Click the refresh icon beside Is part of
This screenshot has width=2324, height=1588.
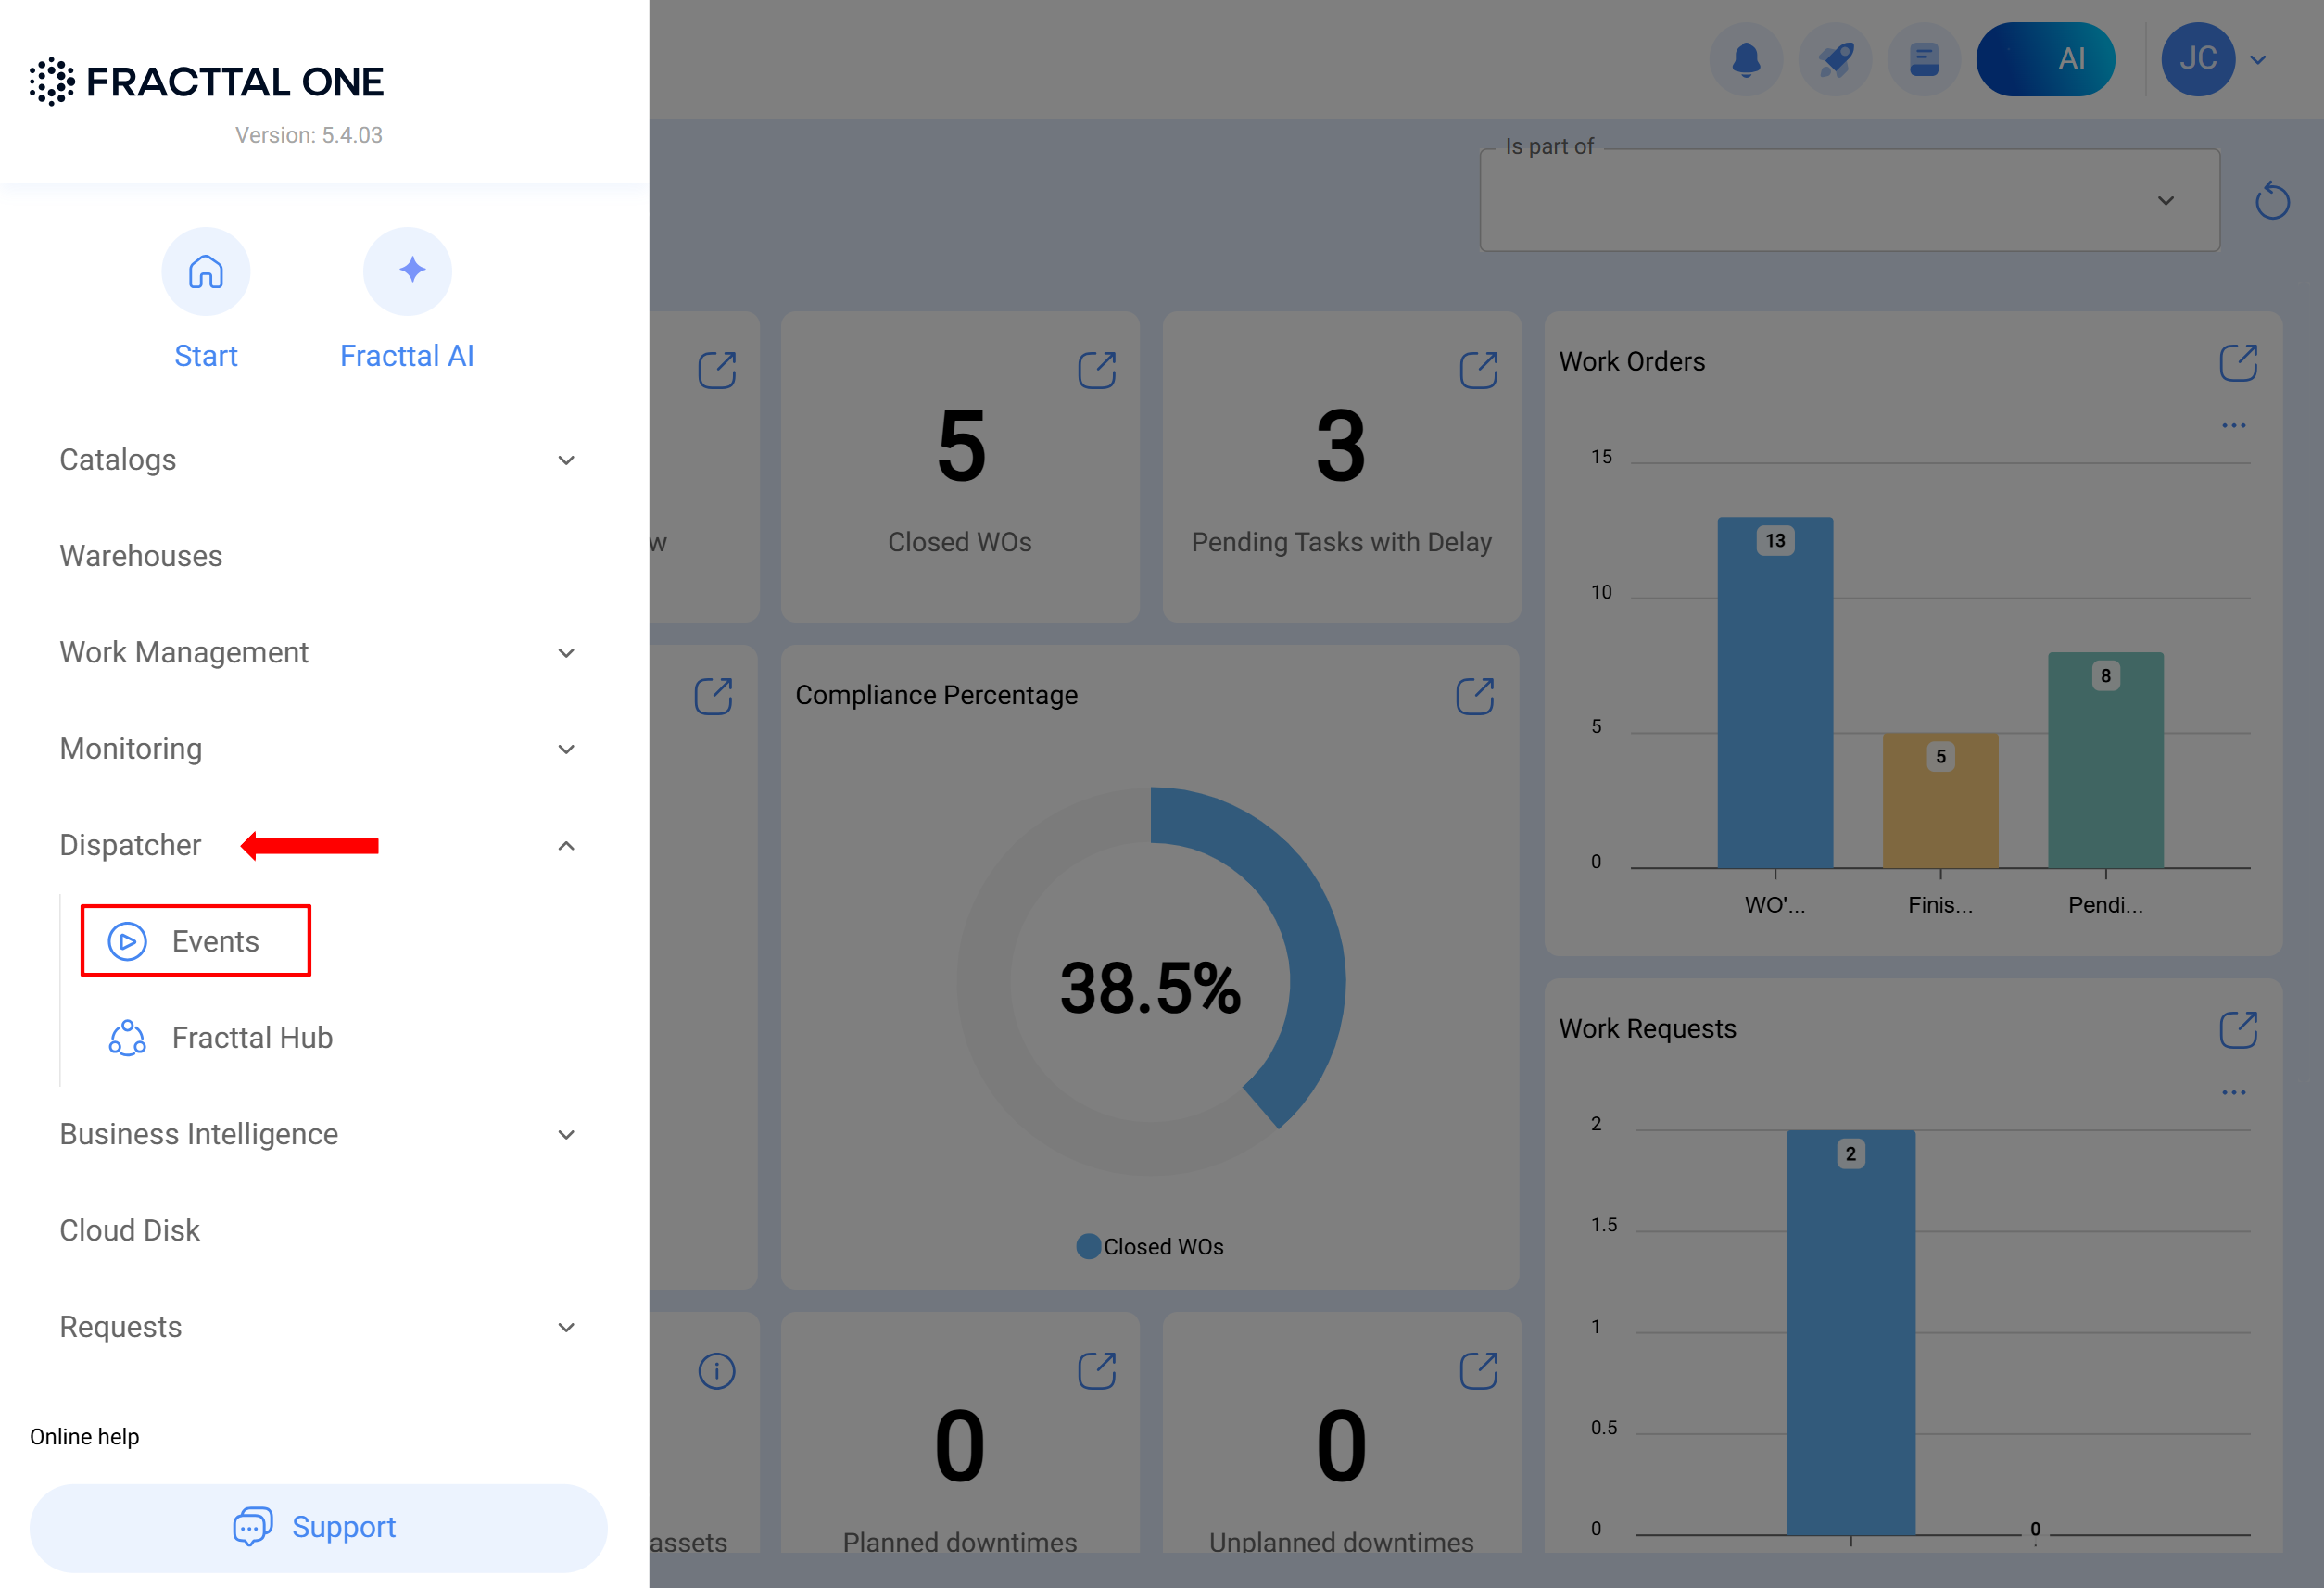pyautogui.click(x=2272, y=201)
